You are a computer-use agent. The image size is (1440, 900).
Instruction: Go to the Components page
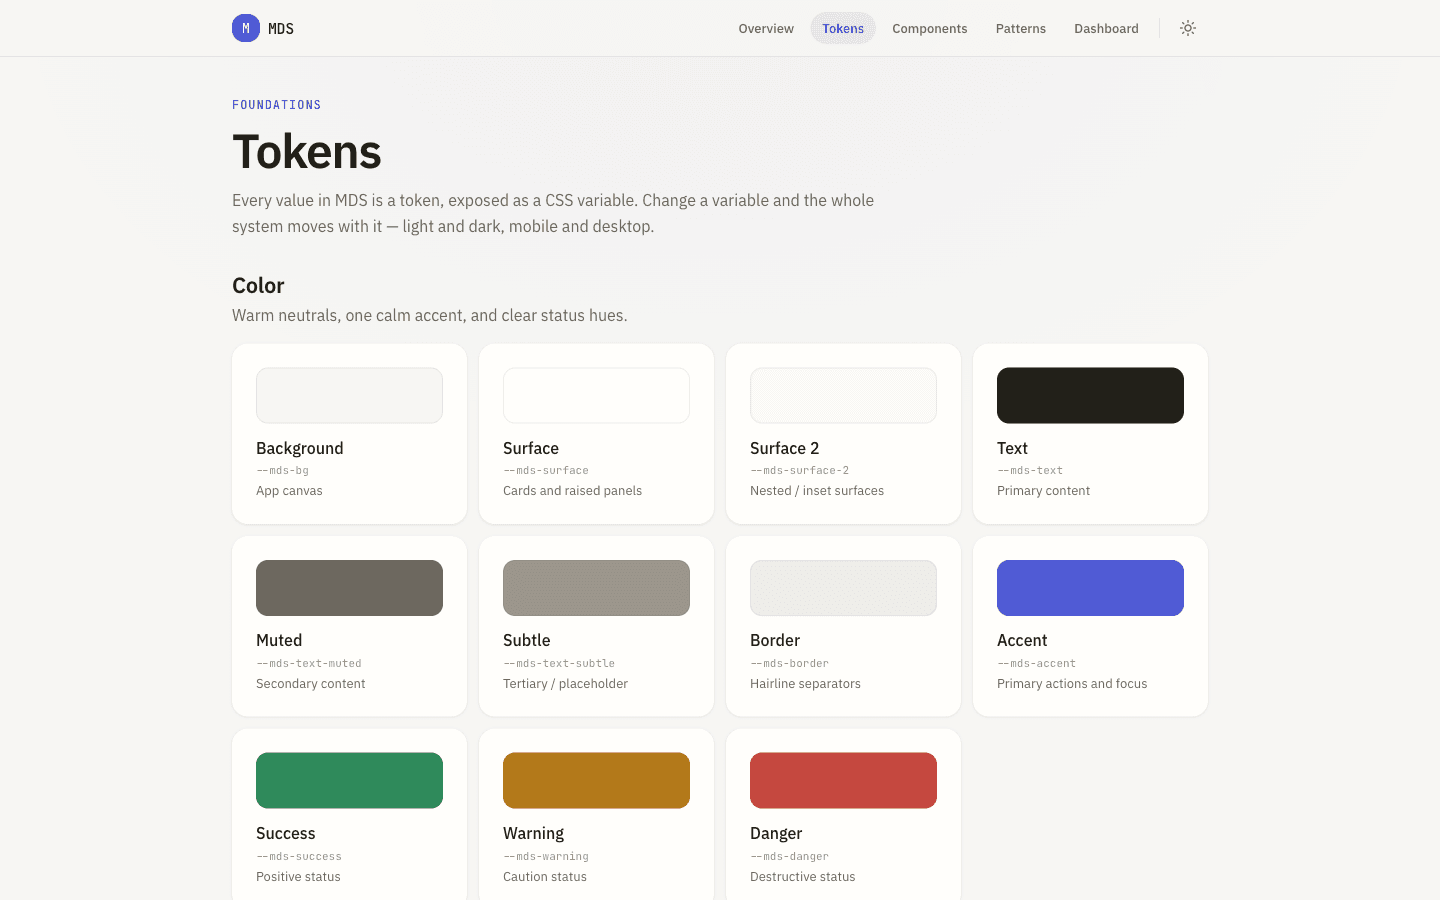[x=930, y=28]
